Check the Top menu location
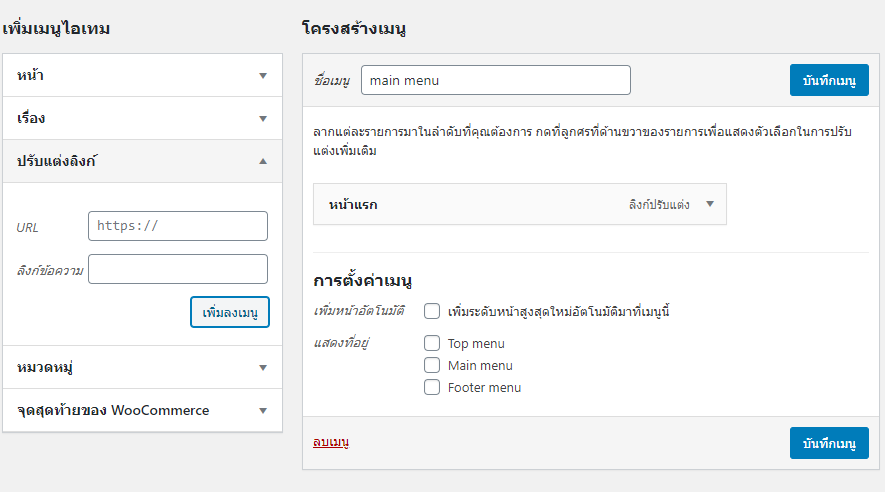Image resolution: width=885 pixels, height=492 pixels. 432,343
